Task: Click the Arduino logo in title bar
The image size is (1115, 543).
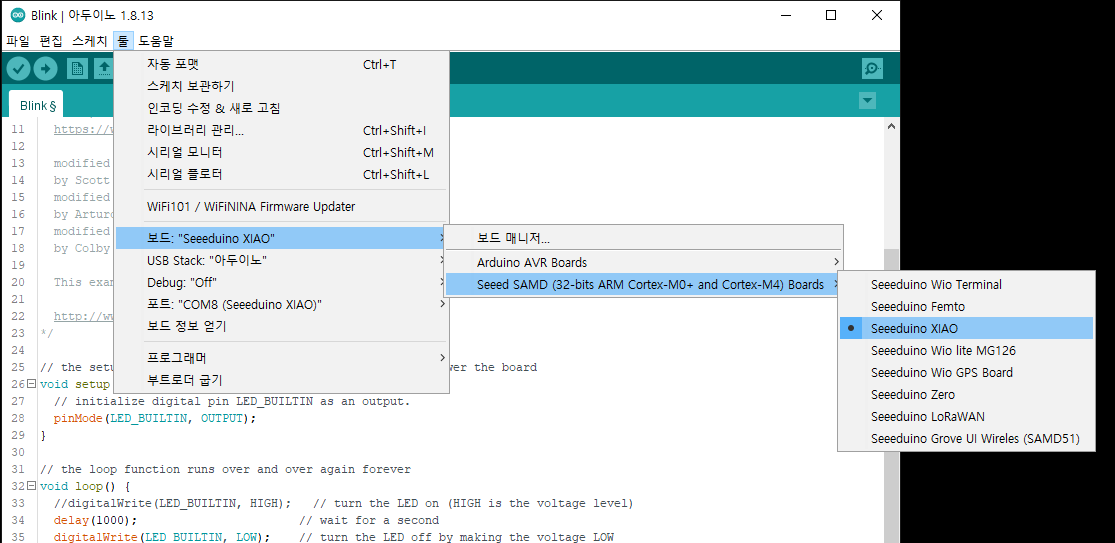Action: [x=18, y=15]
